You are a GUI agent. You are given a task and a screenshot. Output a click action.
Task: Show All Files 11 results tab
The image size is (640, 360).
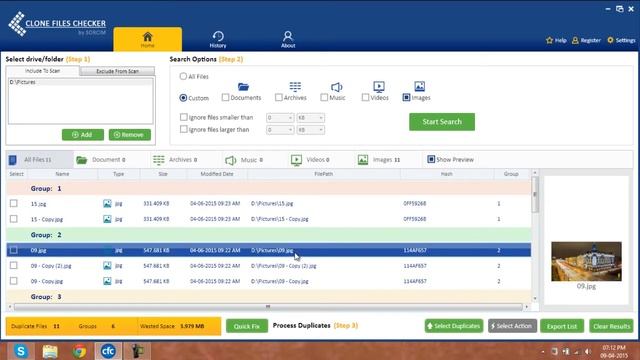pos(40,160)
